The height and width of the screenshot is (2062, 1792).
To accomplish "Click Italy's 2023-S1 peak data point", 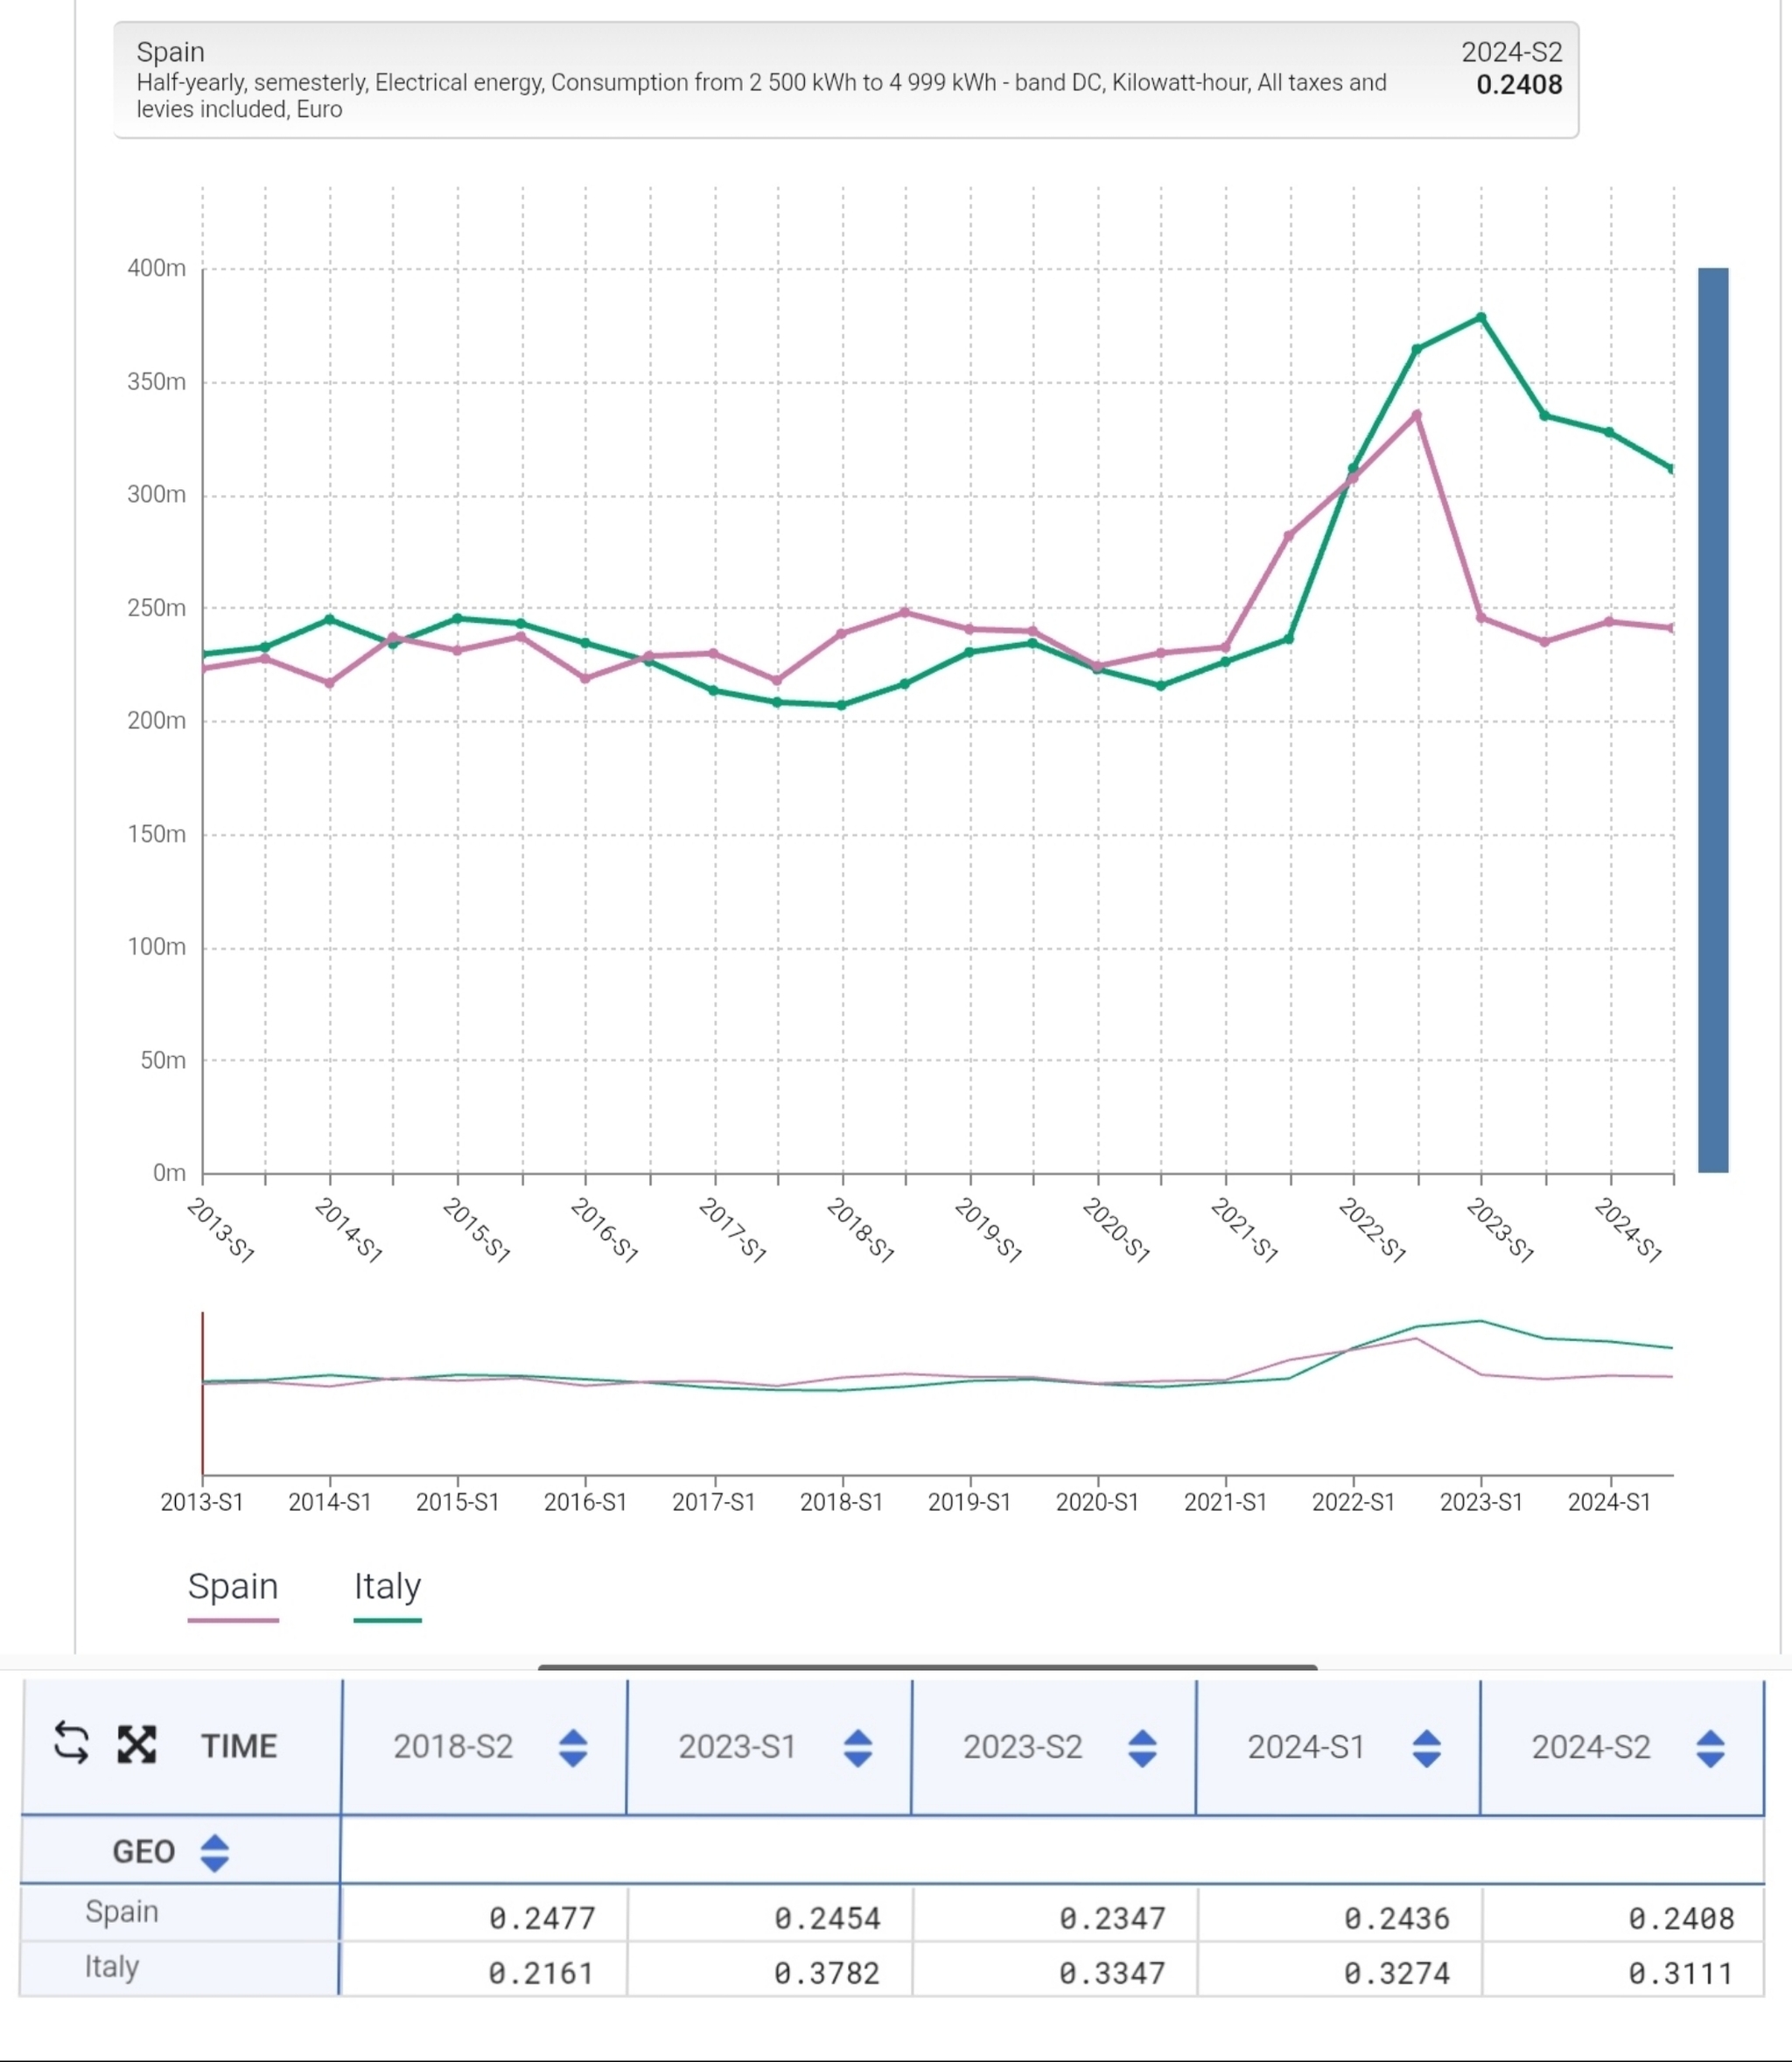I will [x=1481, y=318].
